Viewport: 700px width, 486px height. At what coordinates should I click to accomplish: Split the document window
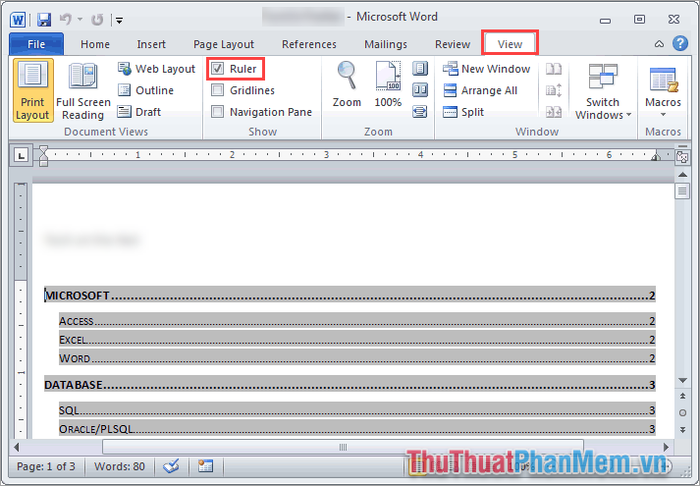[463, 112]
